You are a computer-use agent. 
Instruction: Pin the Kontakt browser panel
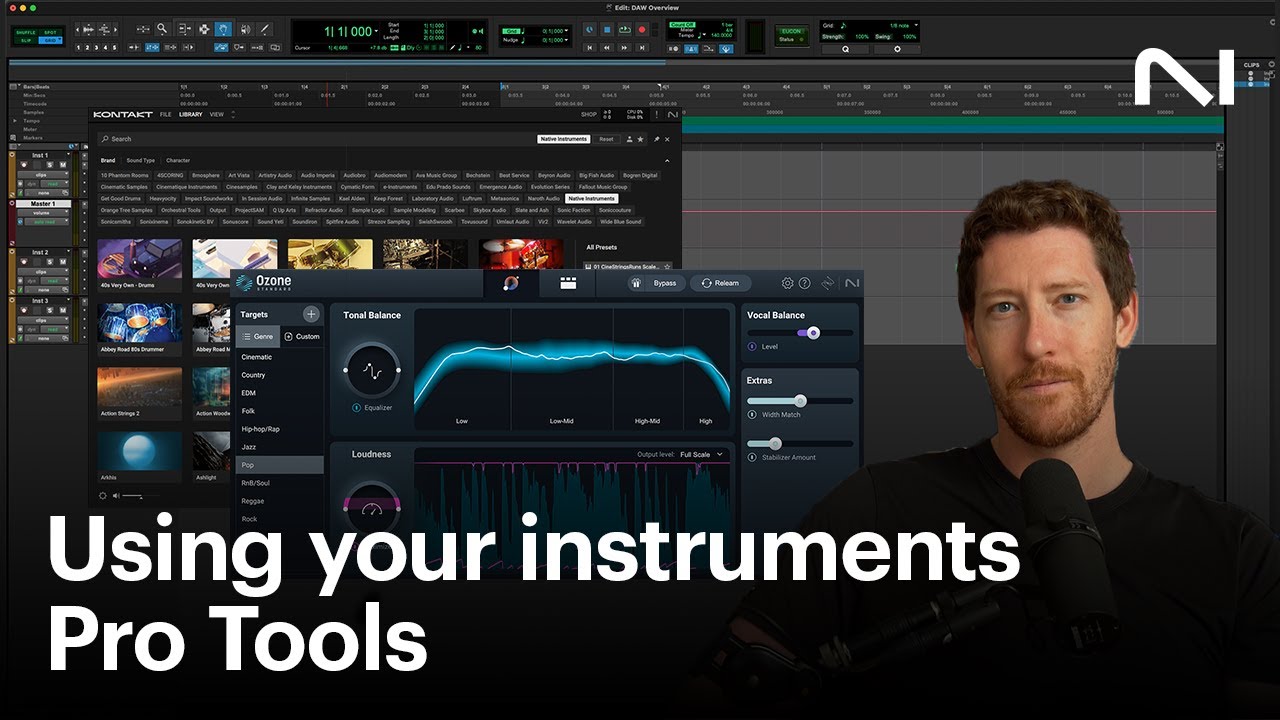657,139
